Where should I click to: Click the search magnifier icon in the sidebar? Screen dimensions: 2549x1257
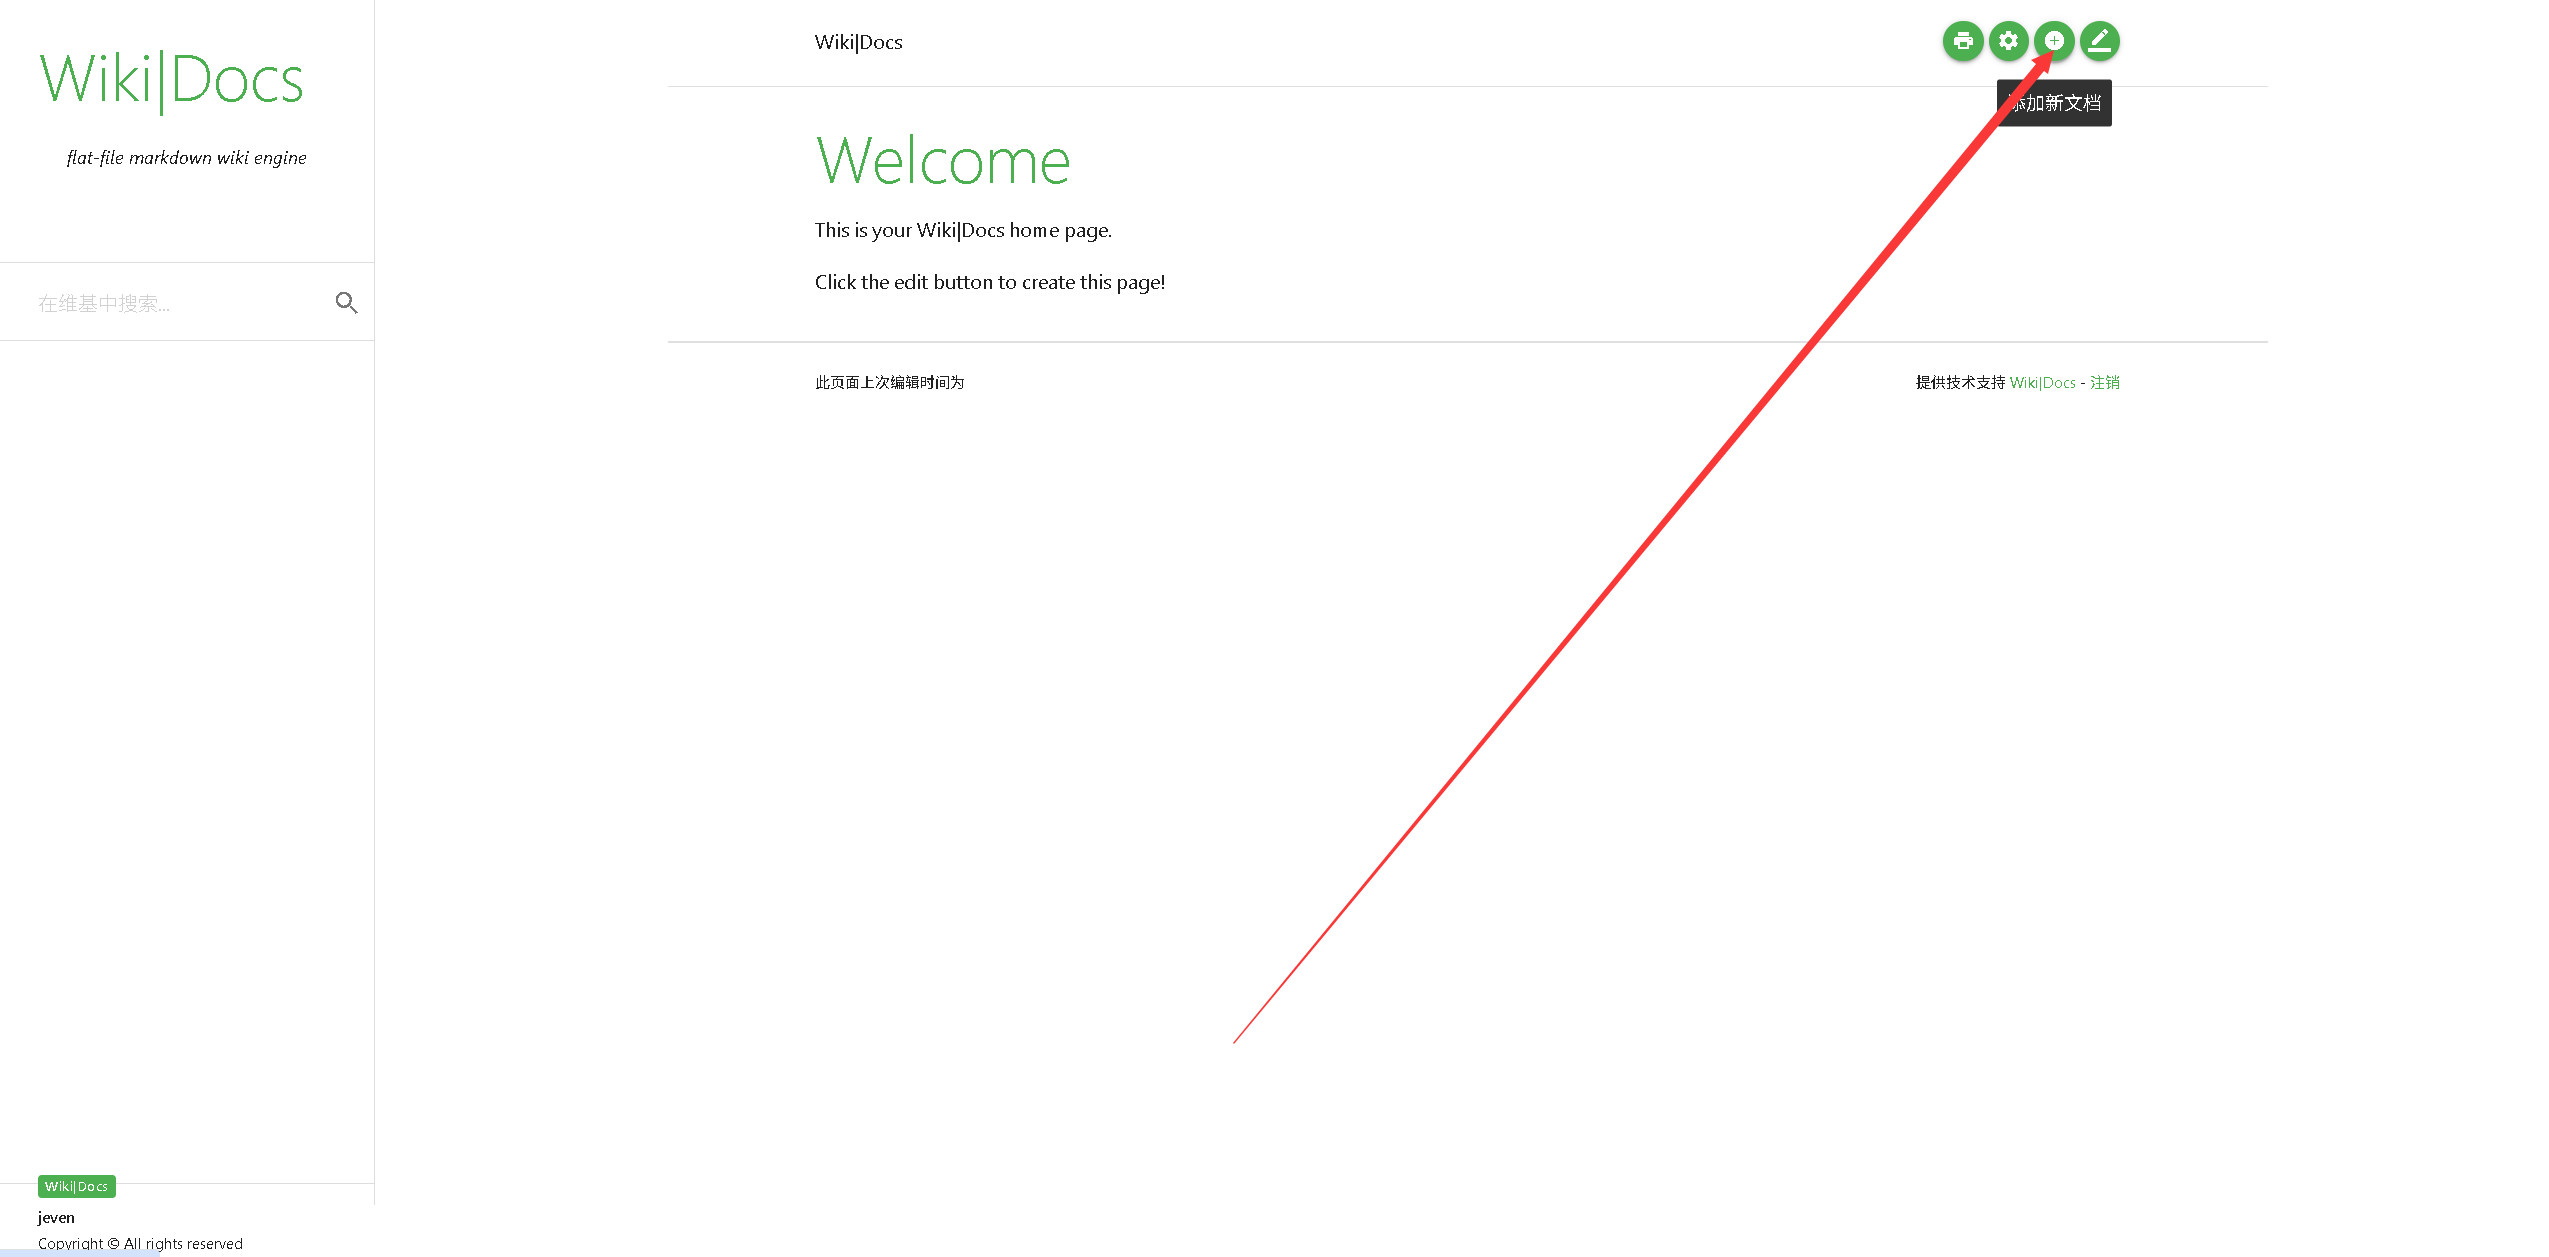click(x=346, y=302)
